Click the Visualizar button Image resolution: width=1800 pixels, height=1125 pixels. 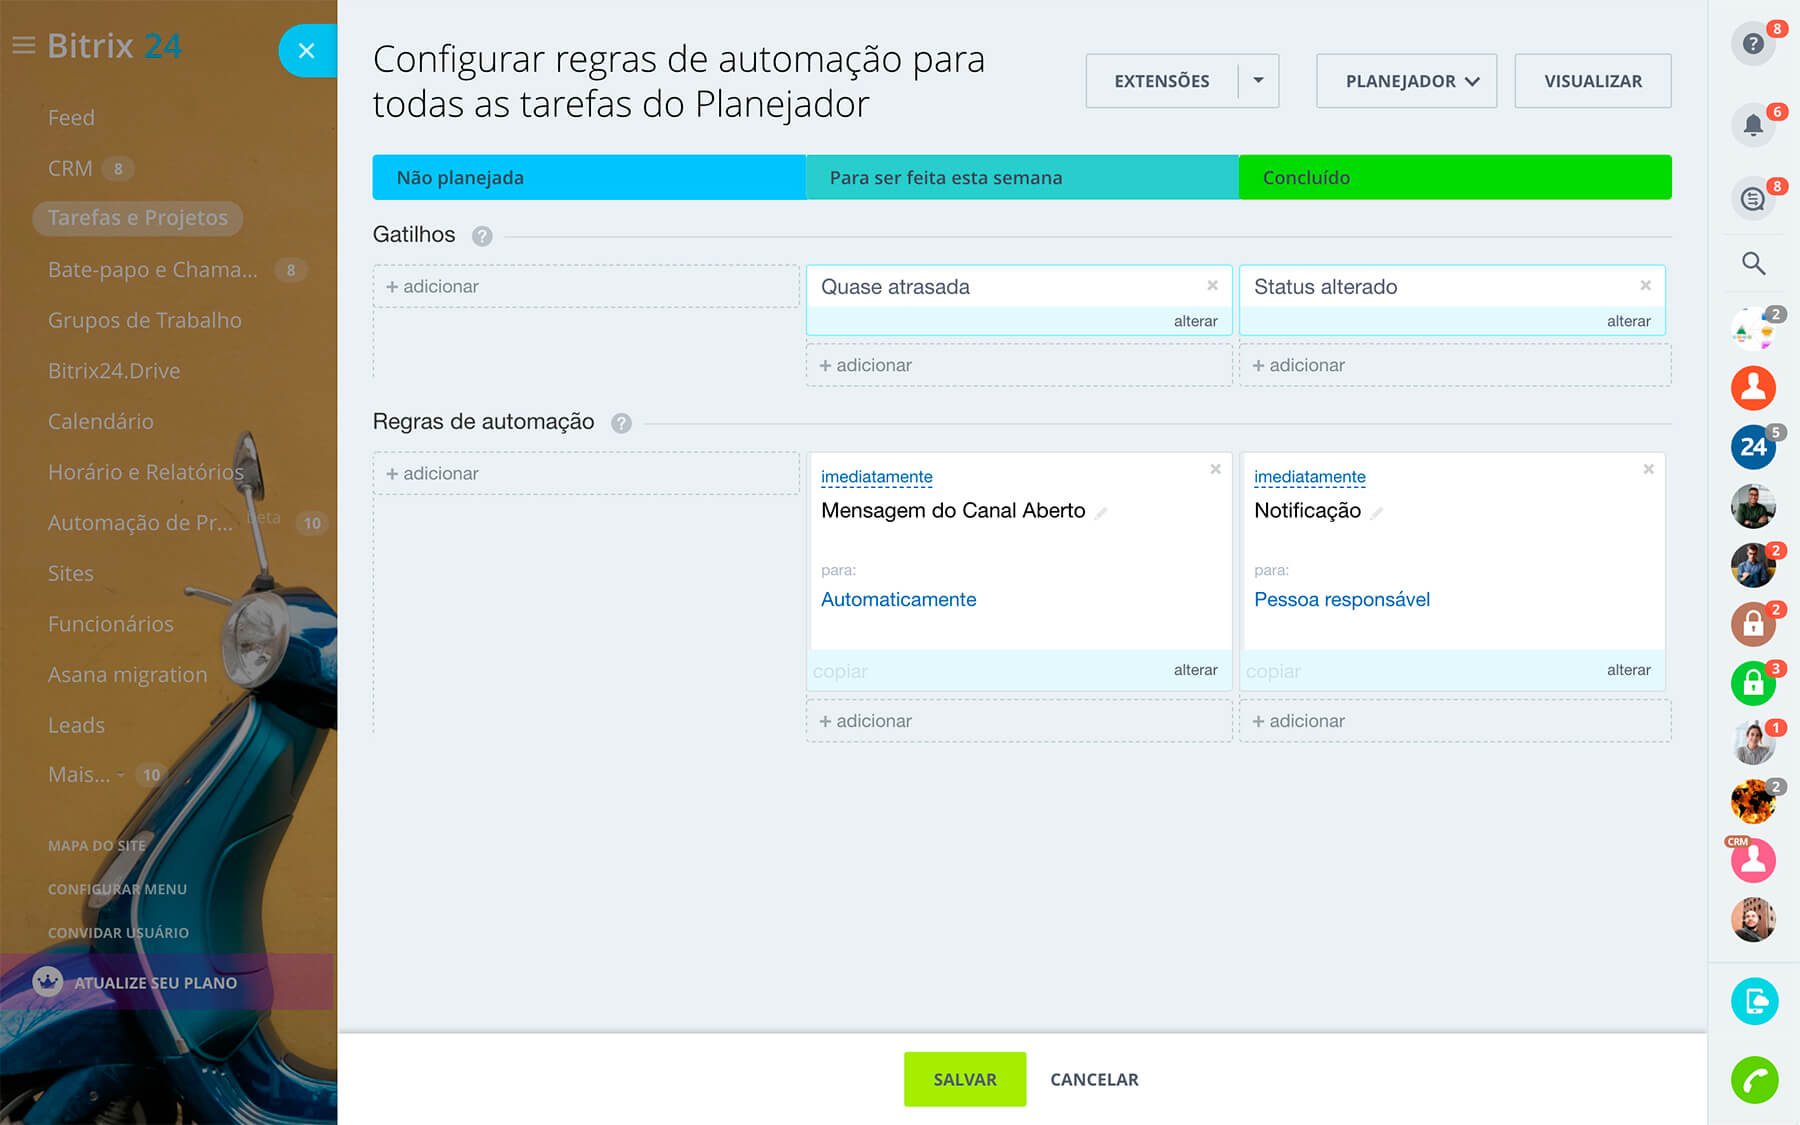point(1592,81)
